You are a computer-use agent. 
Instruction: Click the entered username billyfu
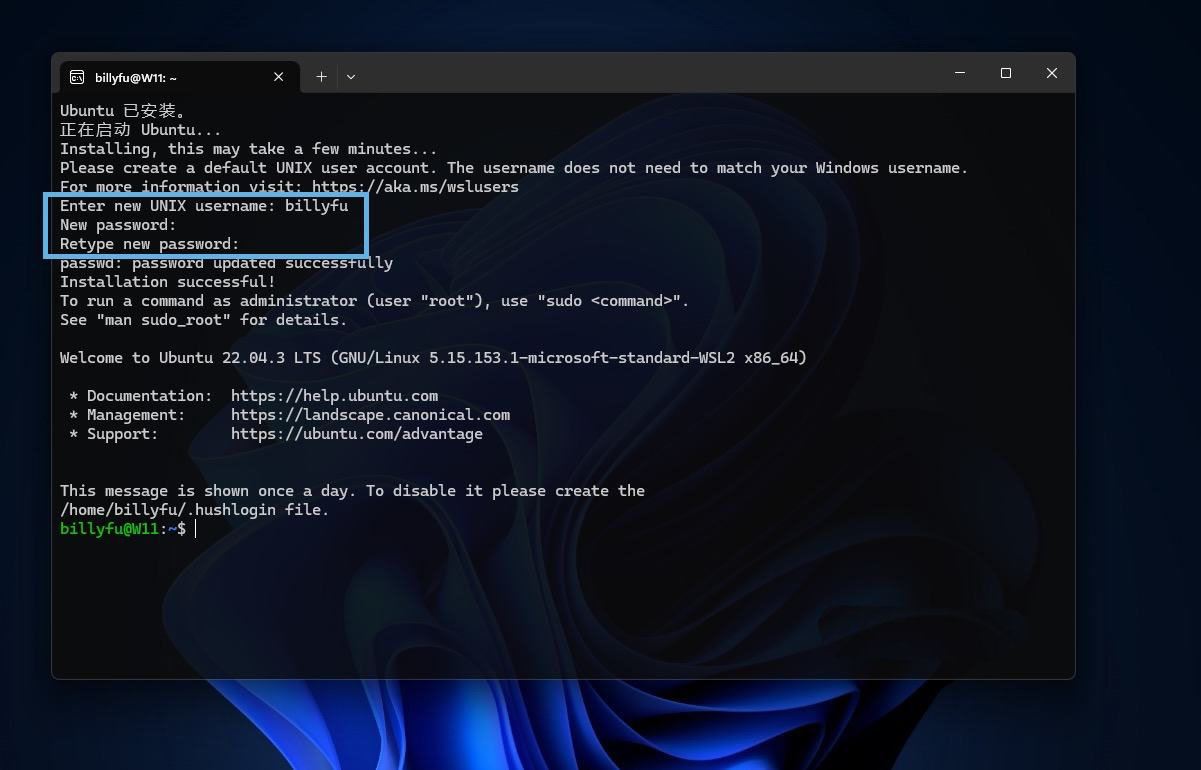click(316, 206)
